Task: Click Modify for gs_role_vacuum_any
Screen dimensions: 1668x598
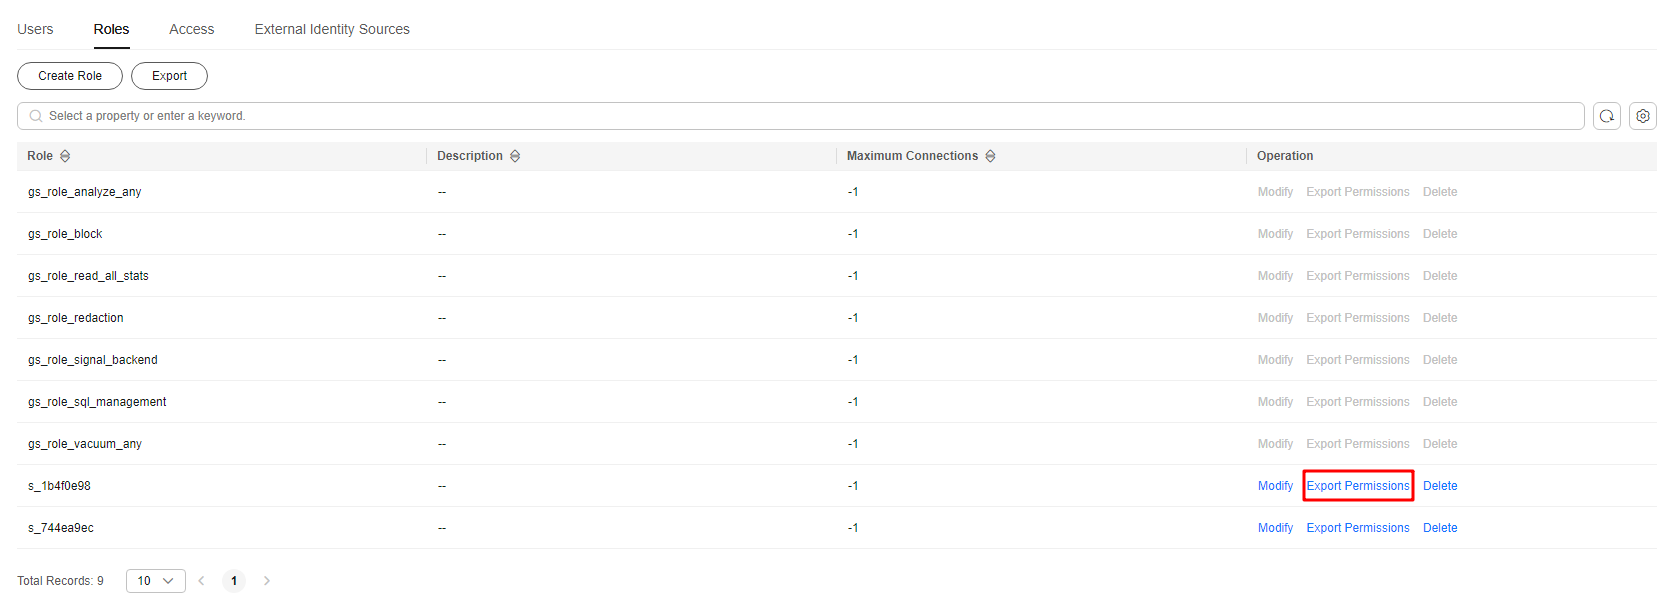Action: coord(1275,444)
